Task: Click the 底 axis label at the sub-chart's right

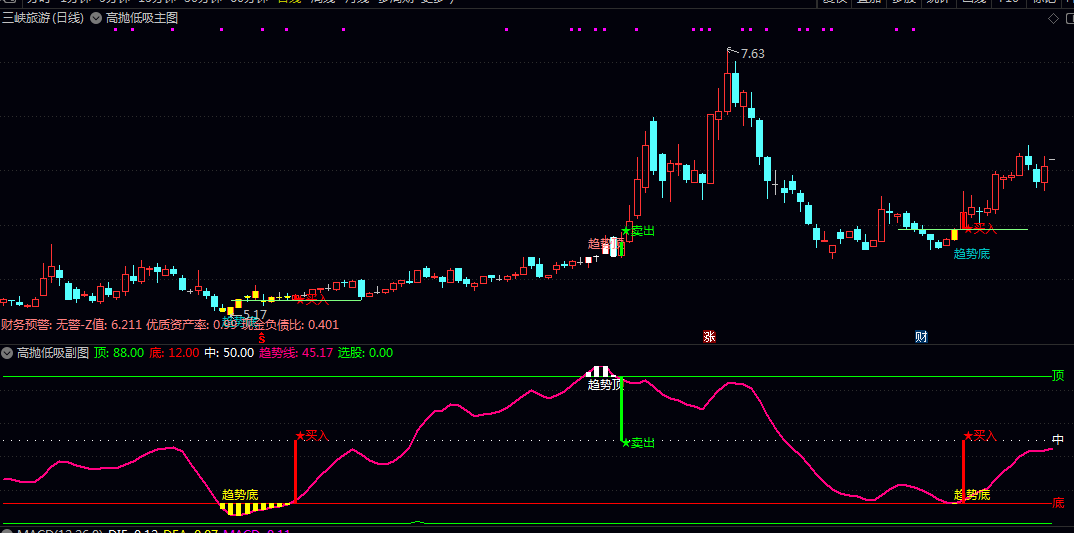Action: click(1058, 503)
